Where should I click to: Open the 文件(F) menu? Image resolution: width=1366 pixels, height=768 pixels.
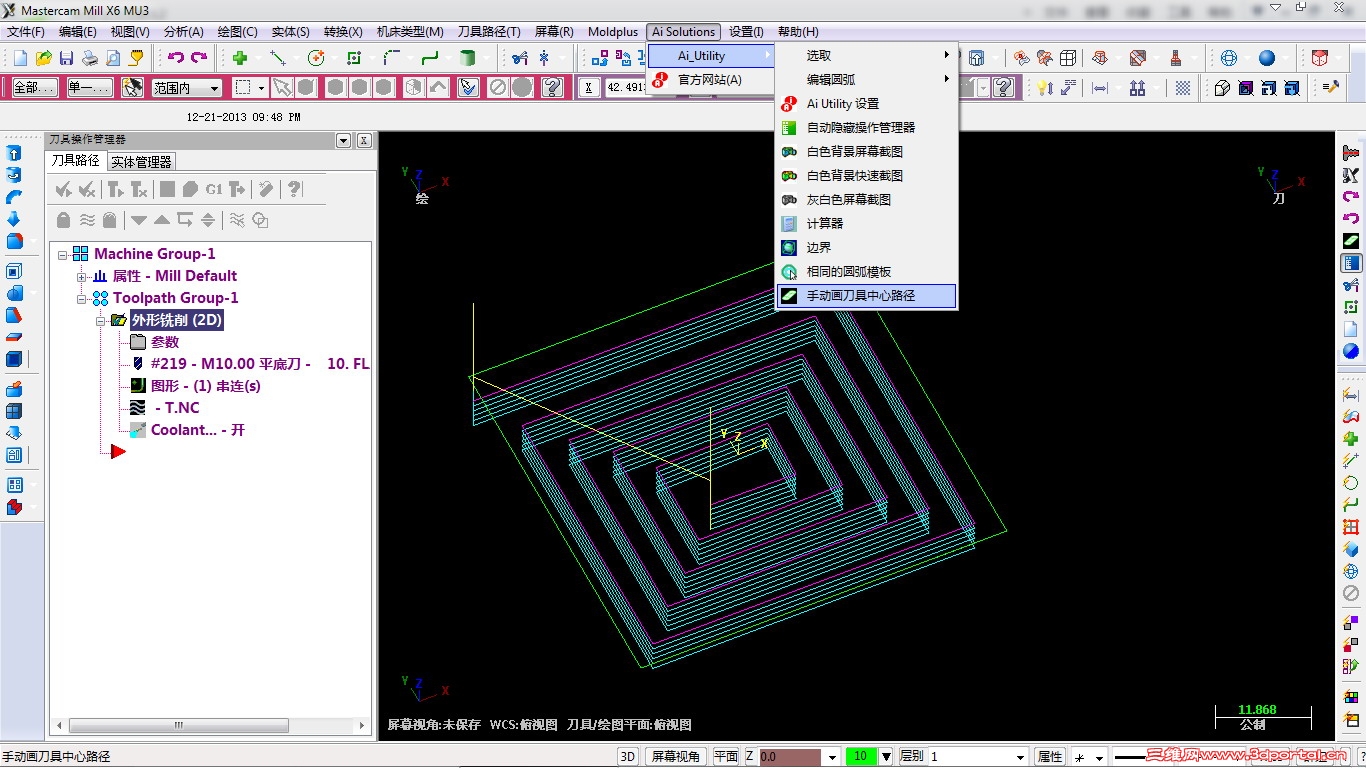26,31
